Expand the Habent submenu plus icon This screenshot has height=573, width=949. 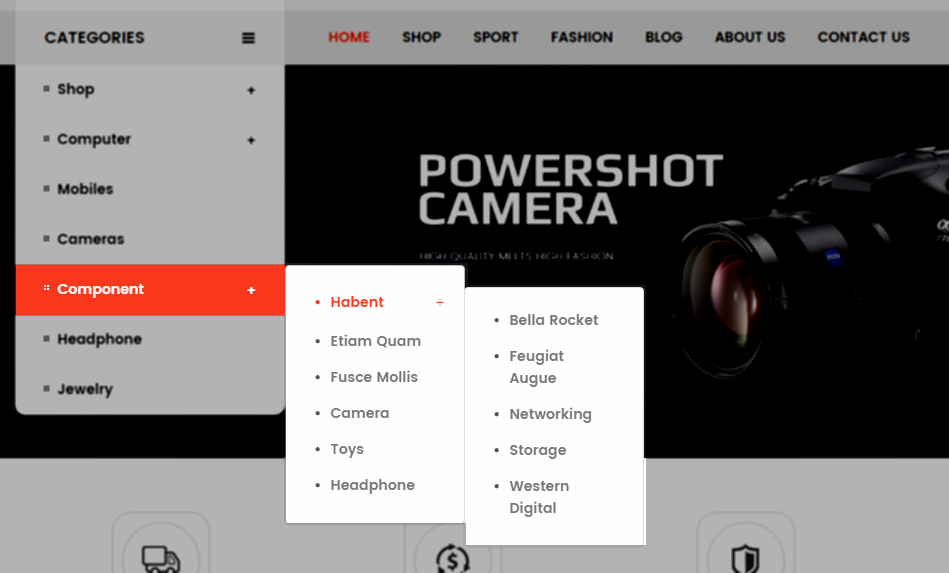tap(440, 303)
